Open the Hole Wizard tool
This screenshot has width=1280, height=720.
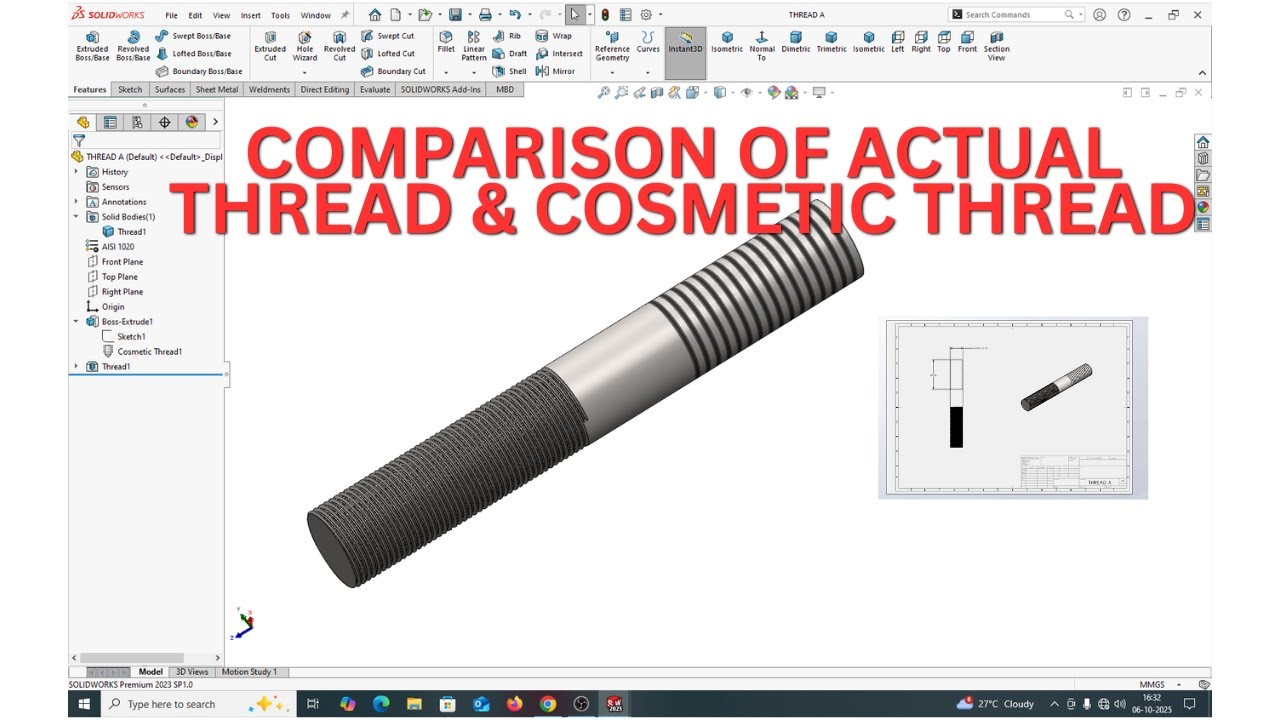305,46
